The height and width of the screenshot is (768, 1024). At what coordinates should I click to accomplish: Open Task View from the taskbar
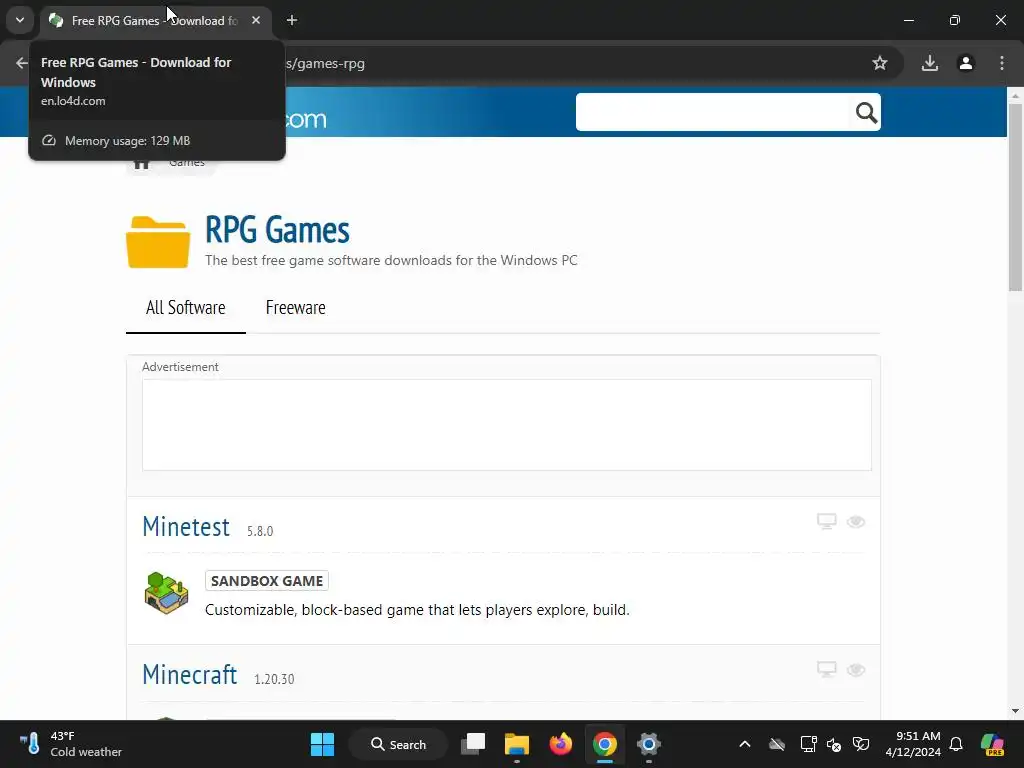[x=473, y=744]
